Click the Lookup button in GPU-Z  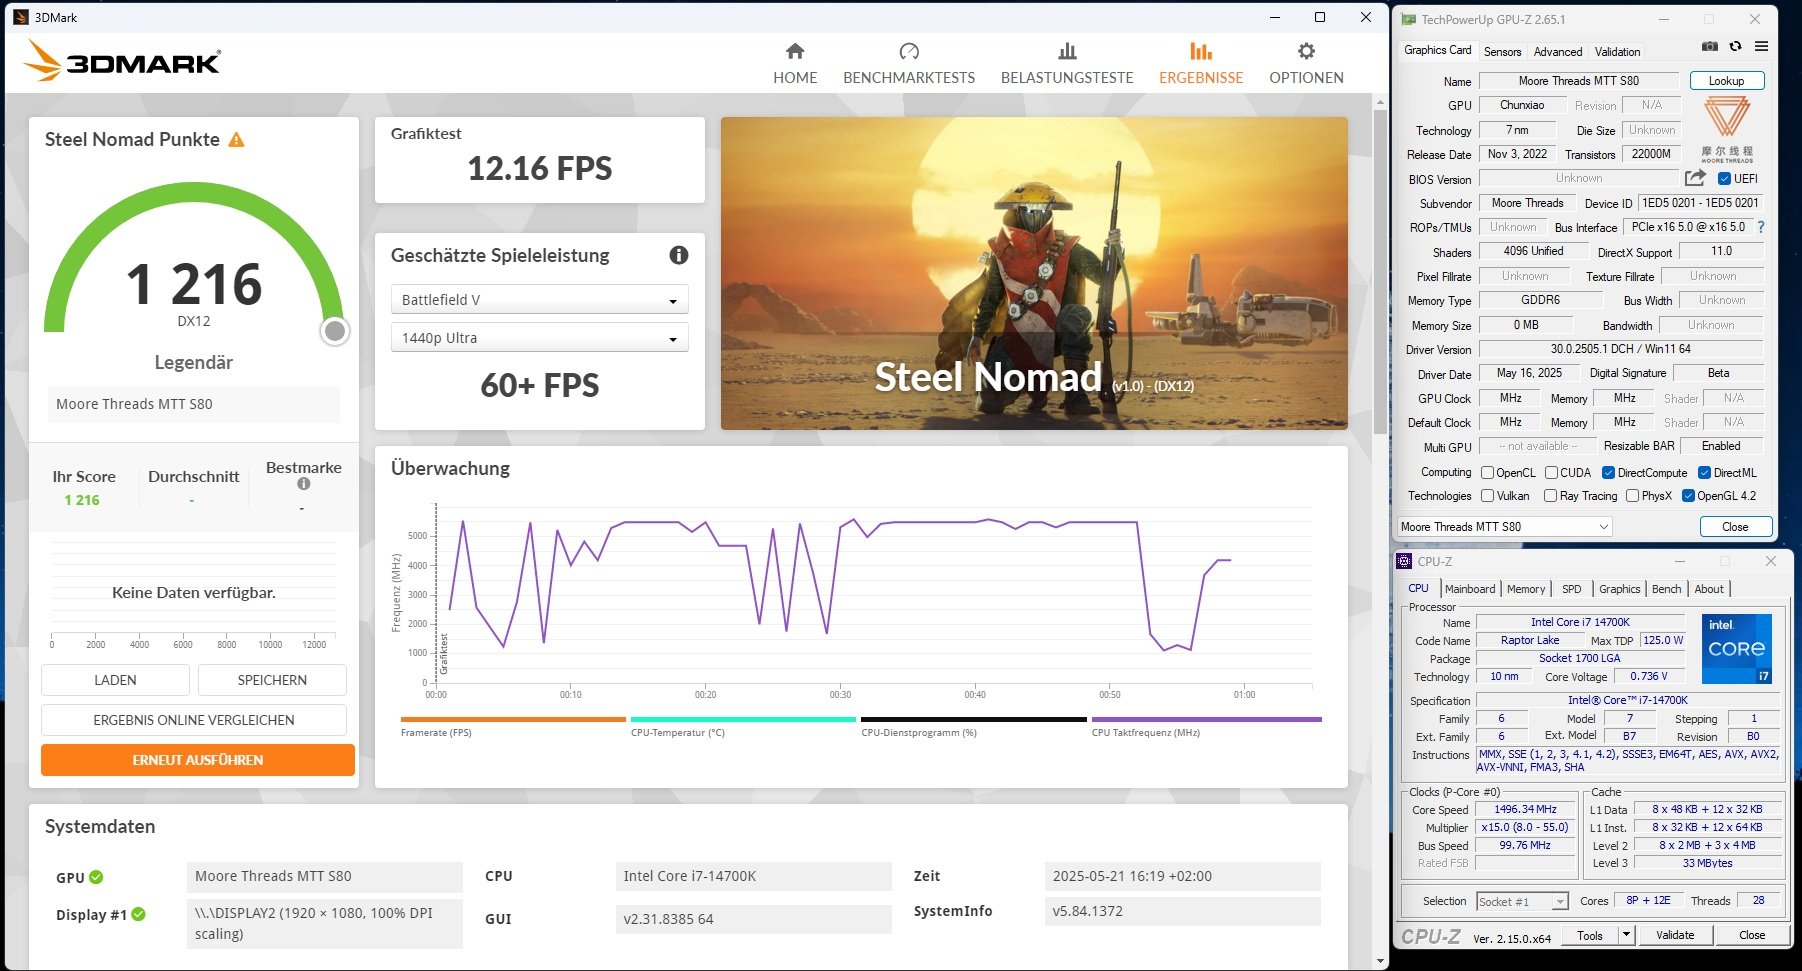click(1726, 81)
